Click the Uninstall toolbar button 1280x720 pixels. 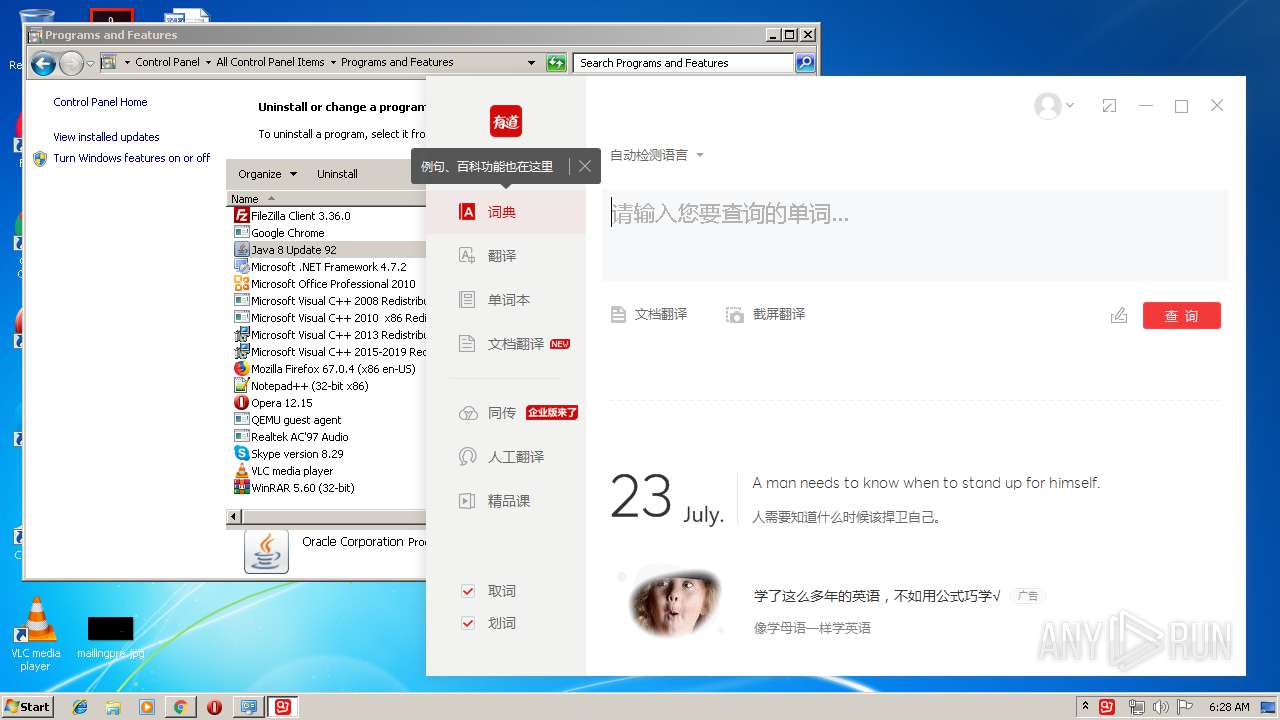337,174
